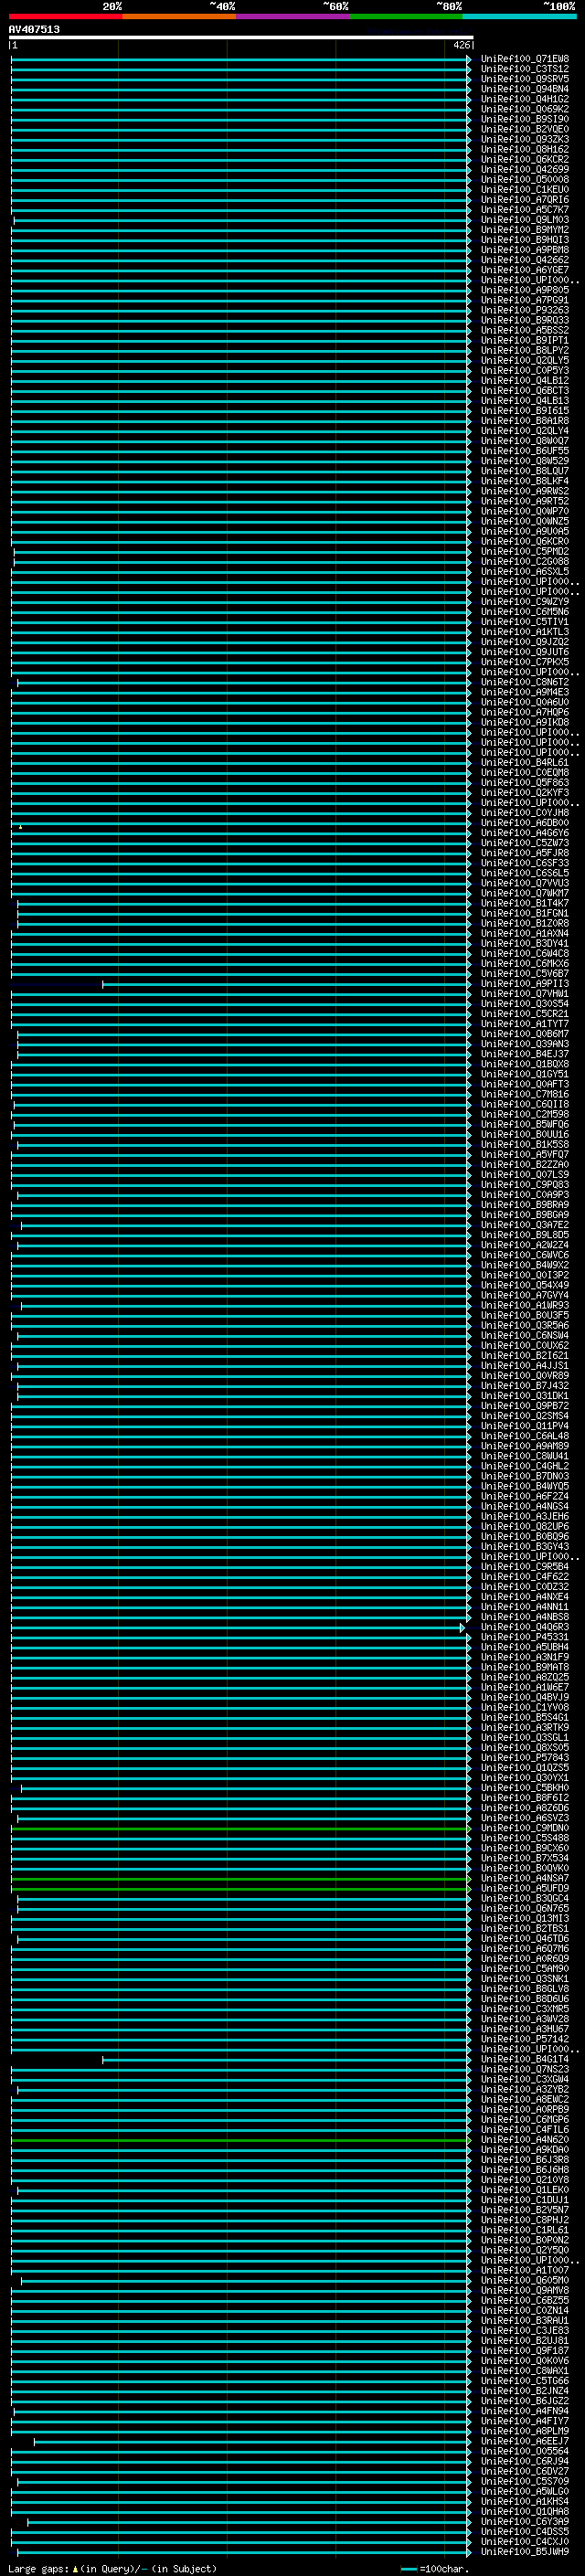Select the UniRef100_A5UBH4 hit
Image resolution: width=585 pixels, height=2576 pixels.
coord(524,1648)
